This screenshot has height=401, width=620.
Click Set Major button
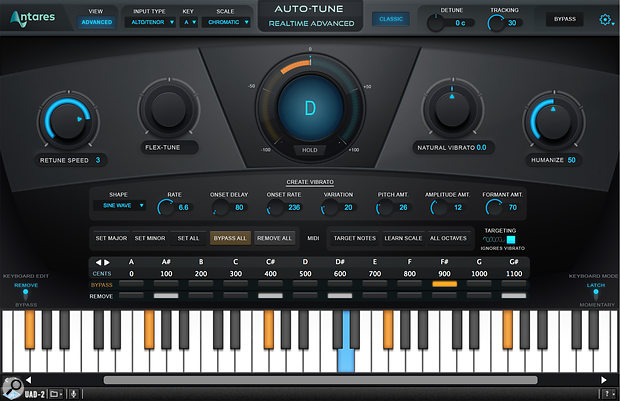tap(112, 238)
